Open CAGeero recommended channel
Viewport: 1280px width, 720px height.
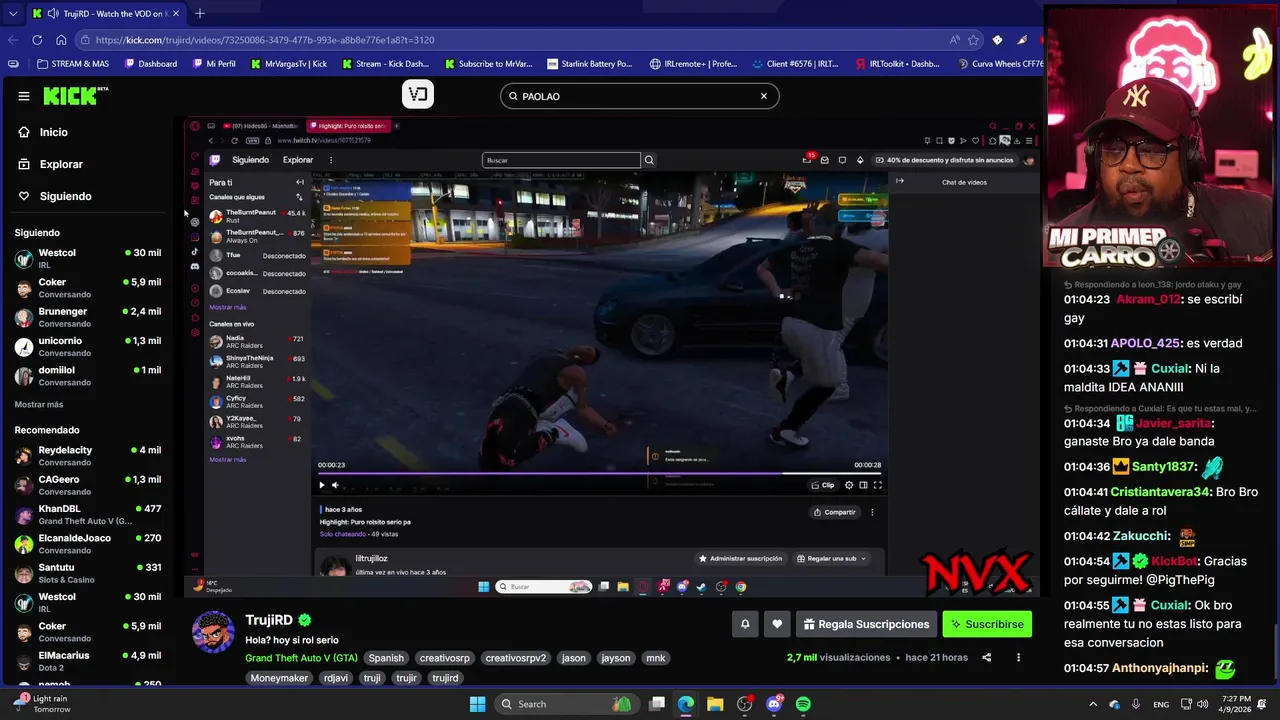pyautogui.click(x=88, y=485)
